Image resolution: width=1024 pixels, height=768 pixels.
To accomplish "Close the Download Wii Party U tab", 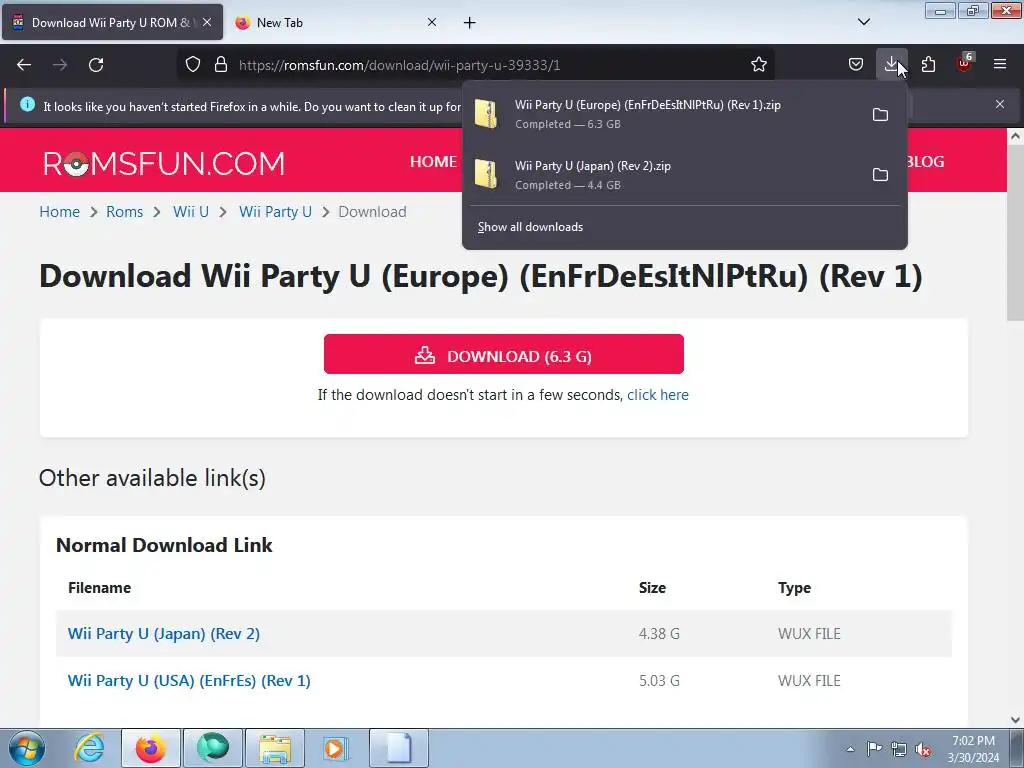I will pyautogui.click(x=207, y=23).
